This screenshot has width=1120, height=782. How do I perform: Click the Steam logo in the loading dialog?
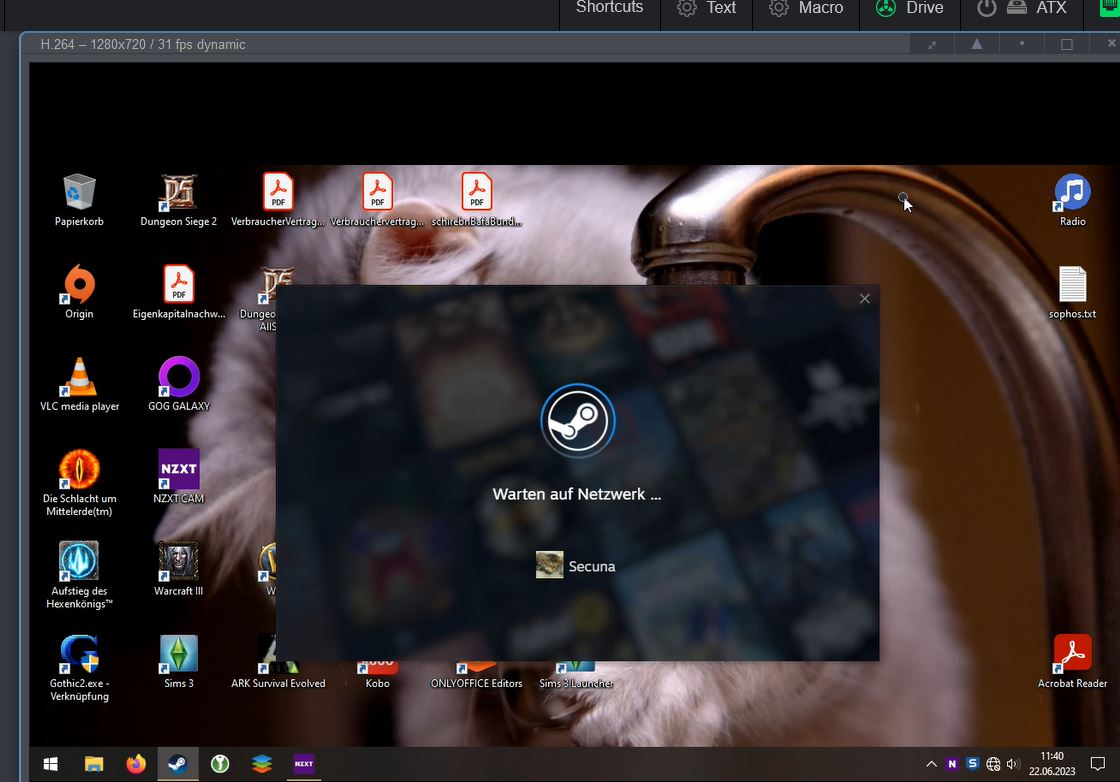[x=577, y=421]
